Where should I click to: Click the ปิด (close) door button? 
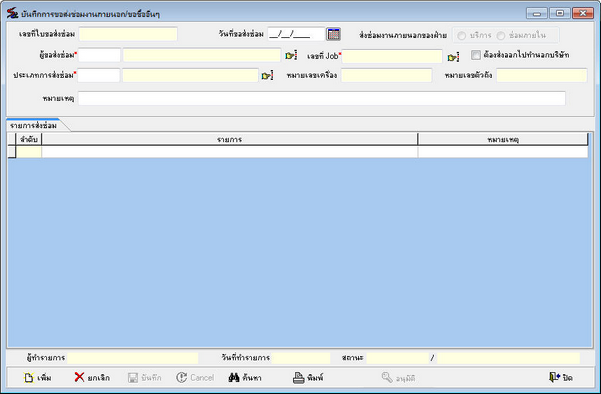(561, 378)
